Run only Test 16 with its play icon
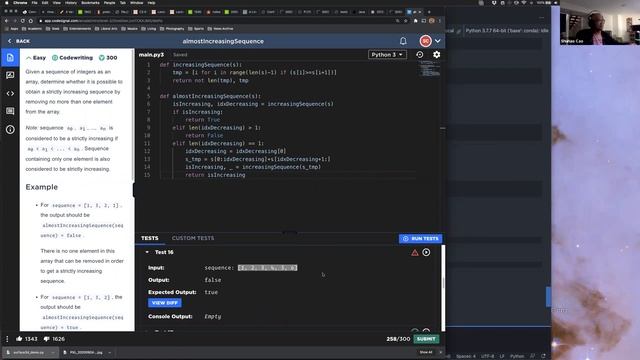This screenshot has width=640, height=360. (426, 252)
